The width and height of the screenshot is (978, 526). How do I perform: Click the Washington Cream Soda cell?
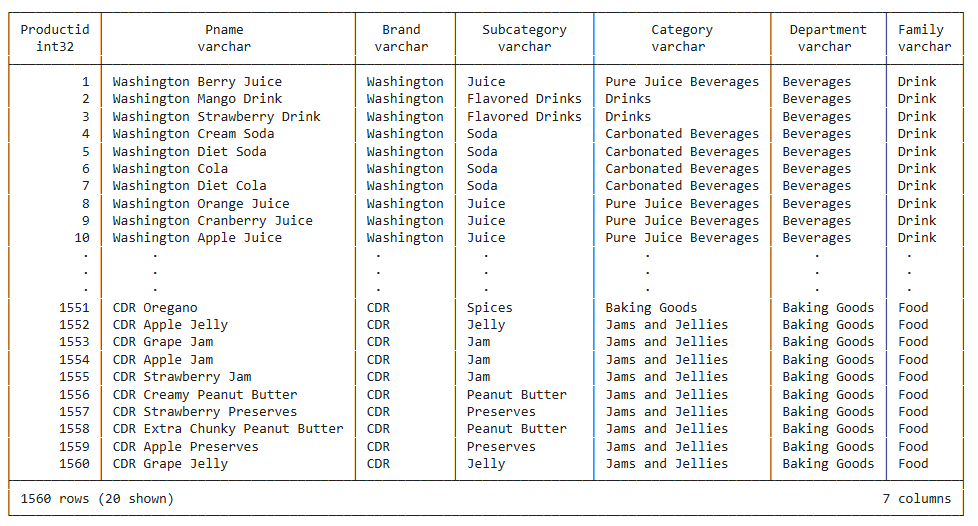pyautogui.click(x=193, y=134)
